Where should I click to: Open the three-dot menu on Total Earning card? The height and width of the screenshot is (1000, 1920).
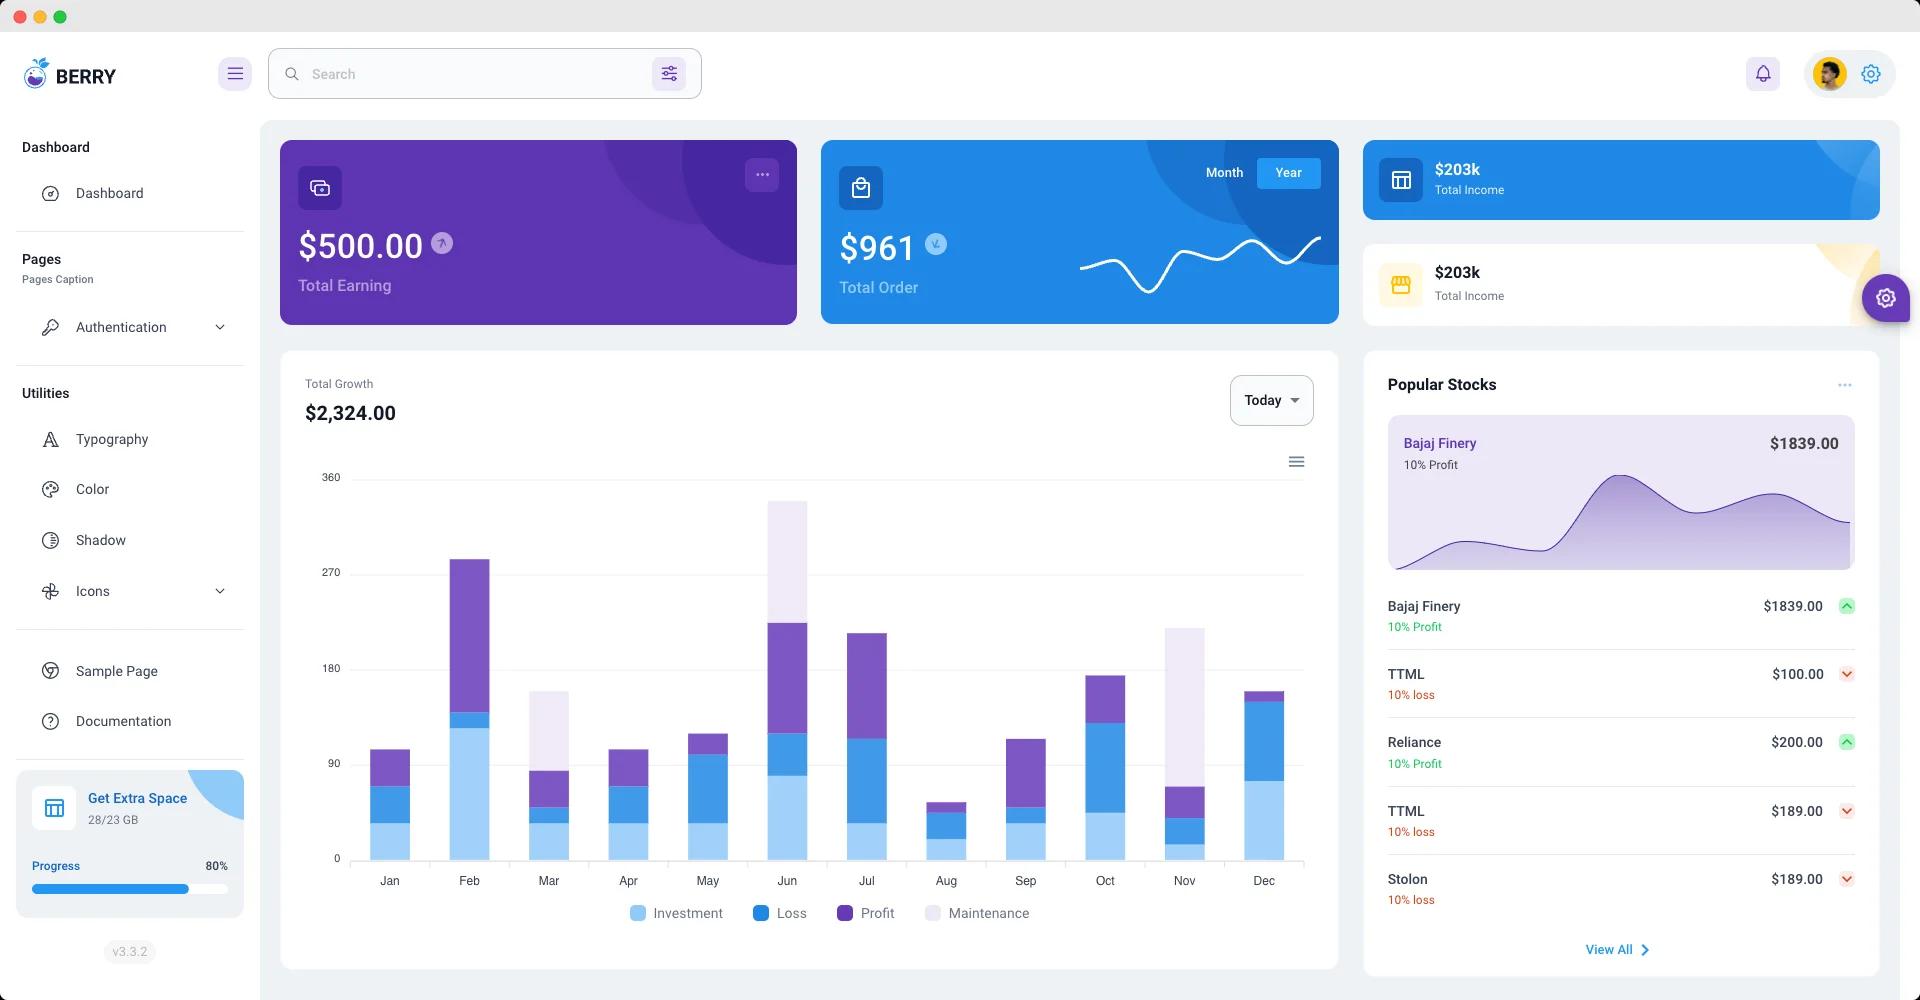click(x=762, y=175)
